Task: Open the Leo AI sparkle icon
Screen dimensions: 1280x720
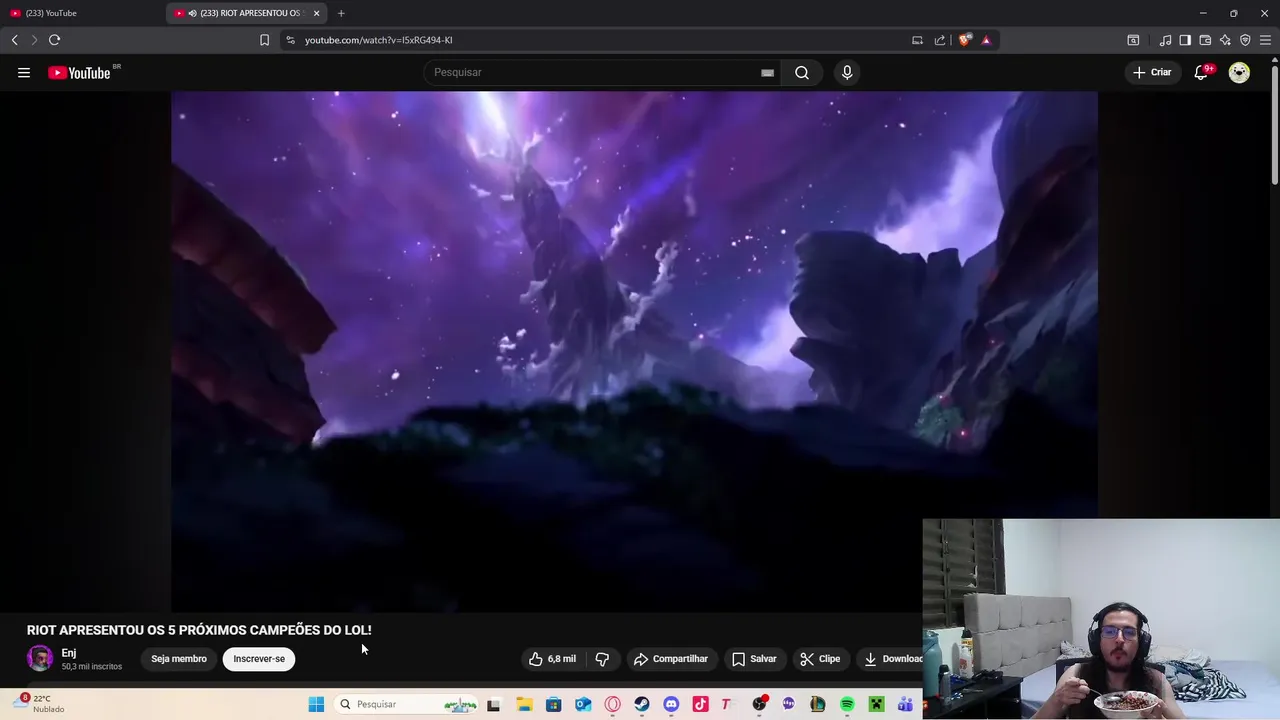Action: (x=1225, y=40)
